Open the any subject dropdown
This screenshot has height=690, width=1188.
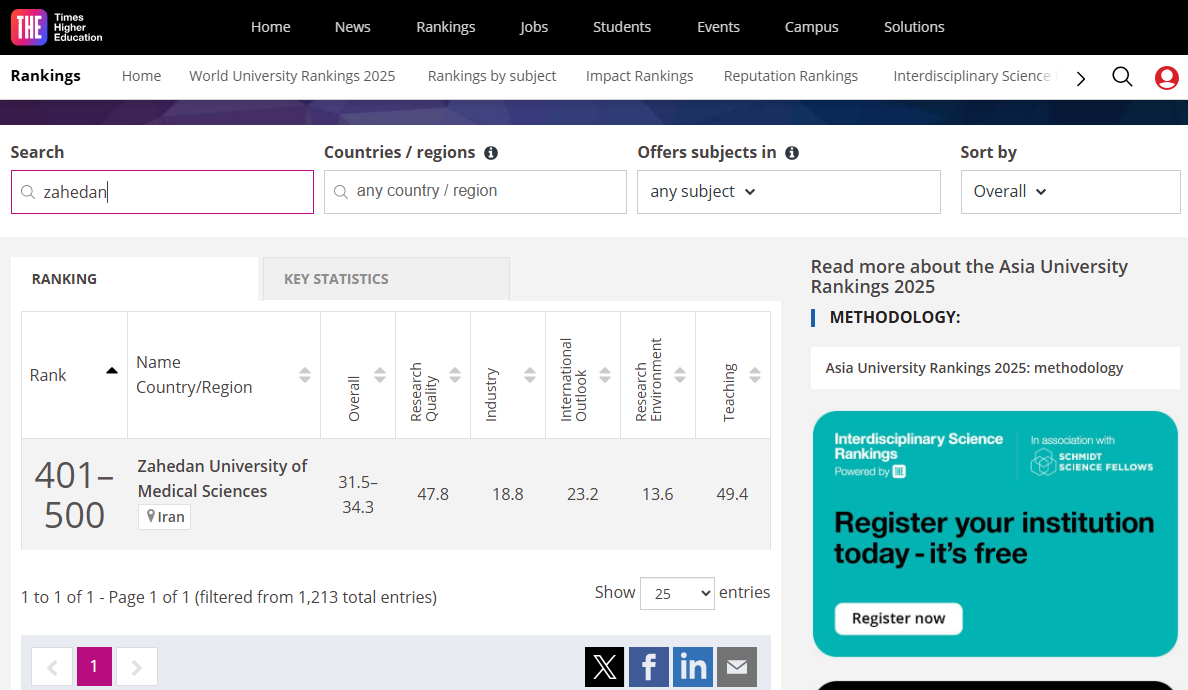pos(789,192)
